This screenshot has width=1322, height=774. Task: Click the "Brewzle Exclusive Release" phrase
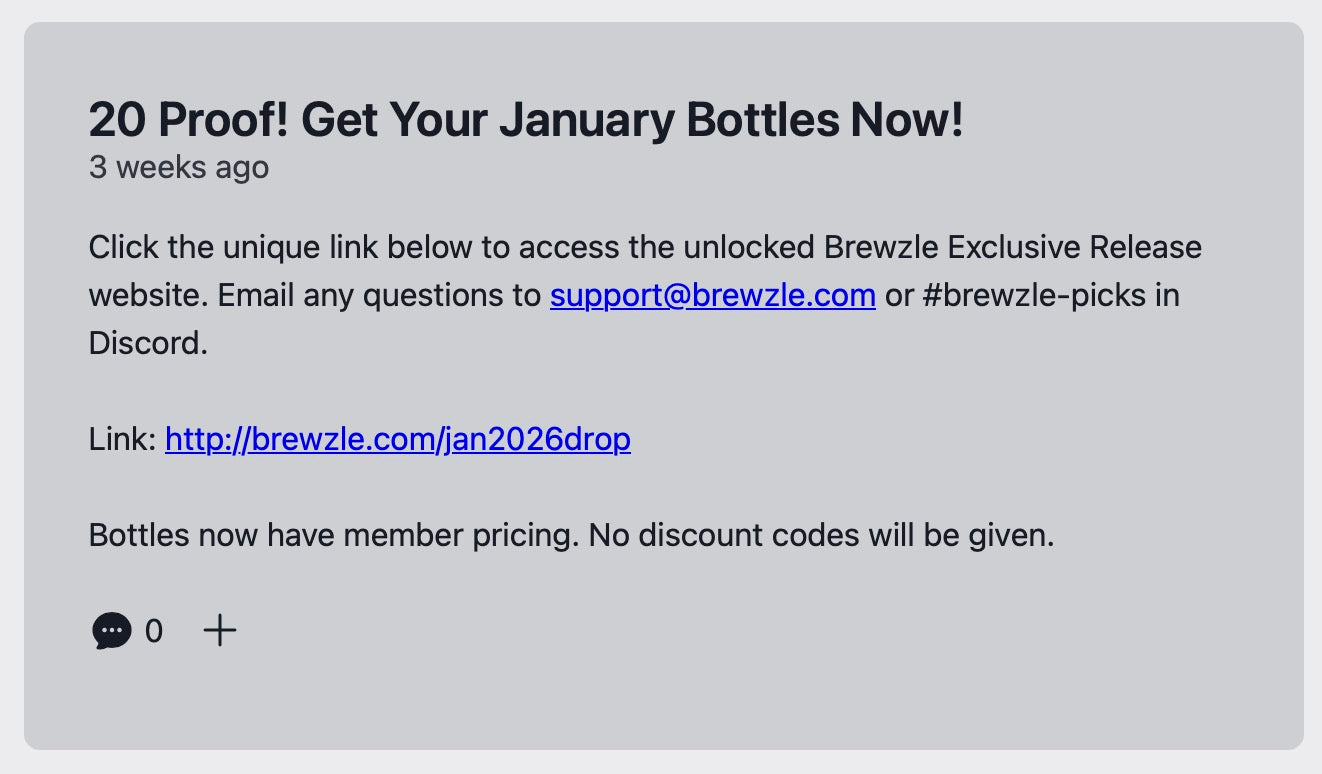coord(1012,247)
